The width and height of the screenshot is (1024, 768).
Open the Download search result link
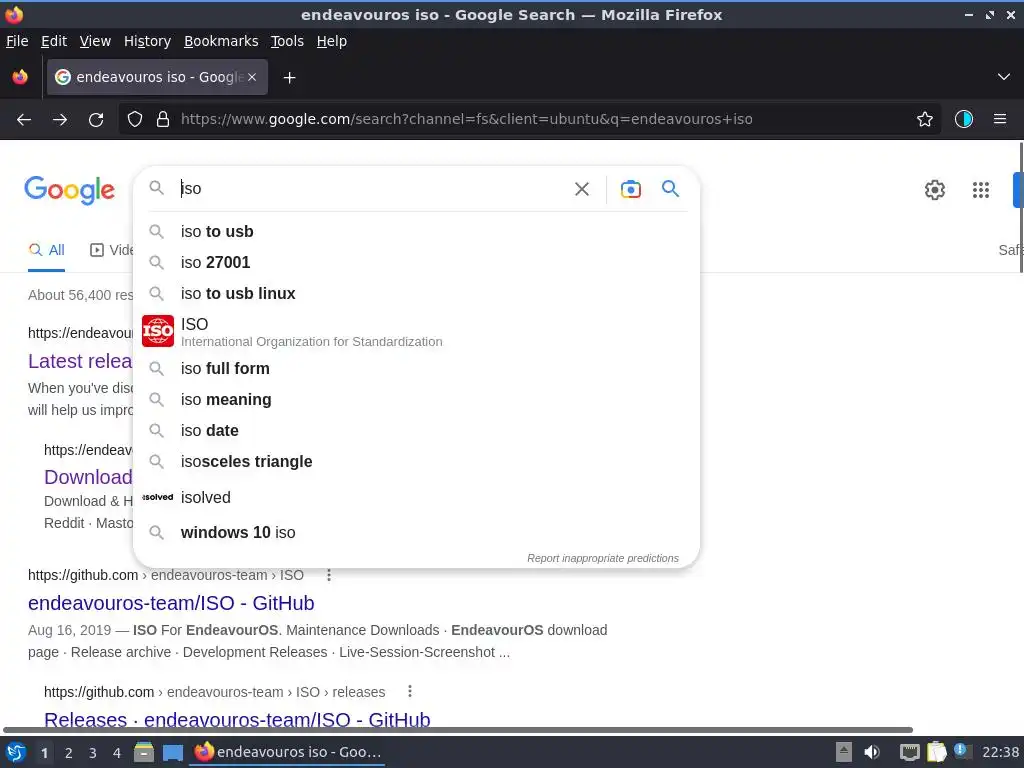point(88,477)
